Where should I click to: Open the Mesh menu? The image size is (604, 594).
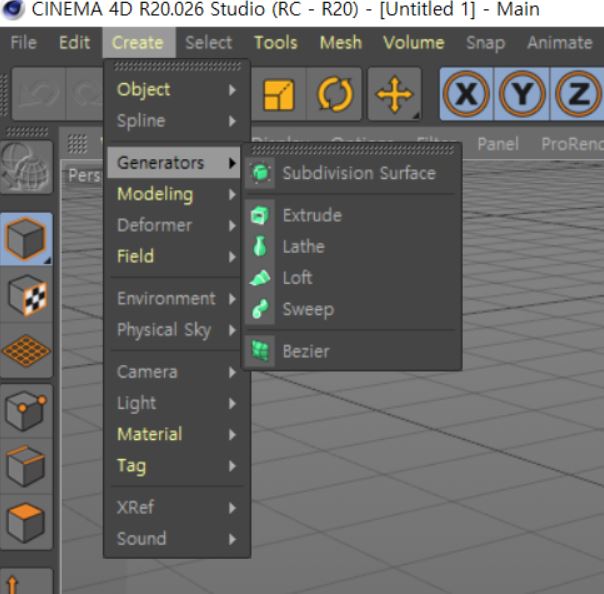coord(341,42)
